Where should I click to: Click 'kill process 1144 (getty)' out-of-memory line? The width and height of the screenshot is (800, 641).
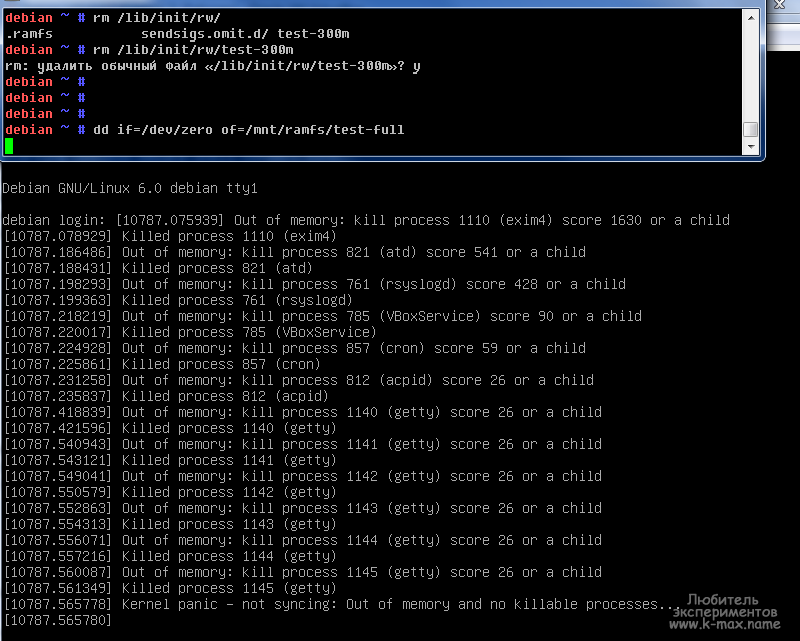(x=303, y=540)
